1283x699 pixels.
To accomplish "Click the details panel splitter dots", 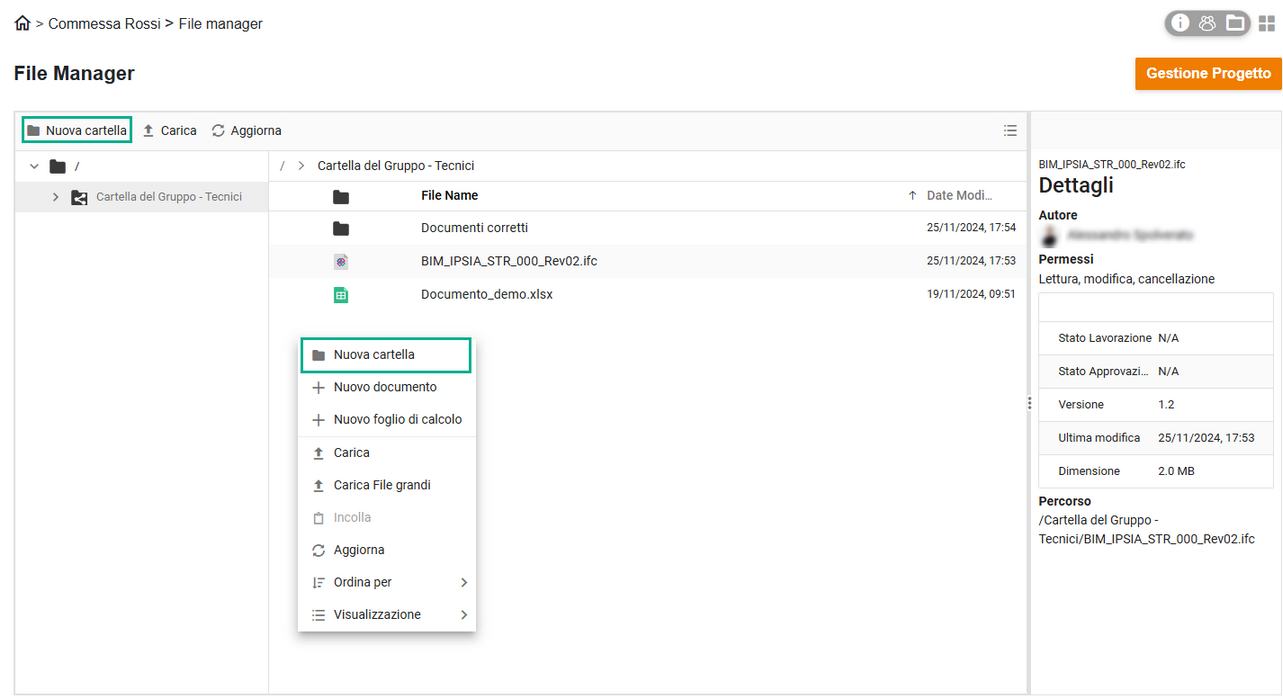I will [1028, 403].
